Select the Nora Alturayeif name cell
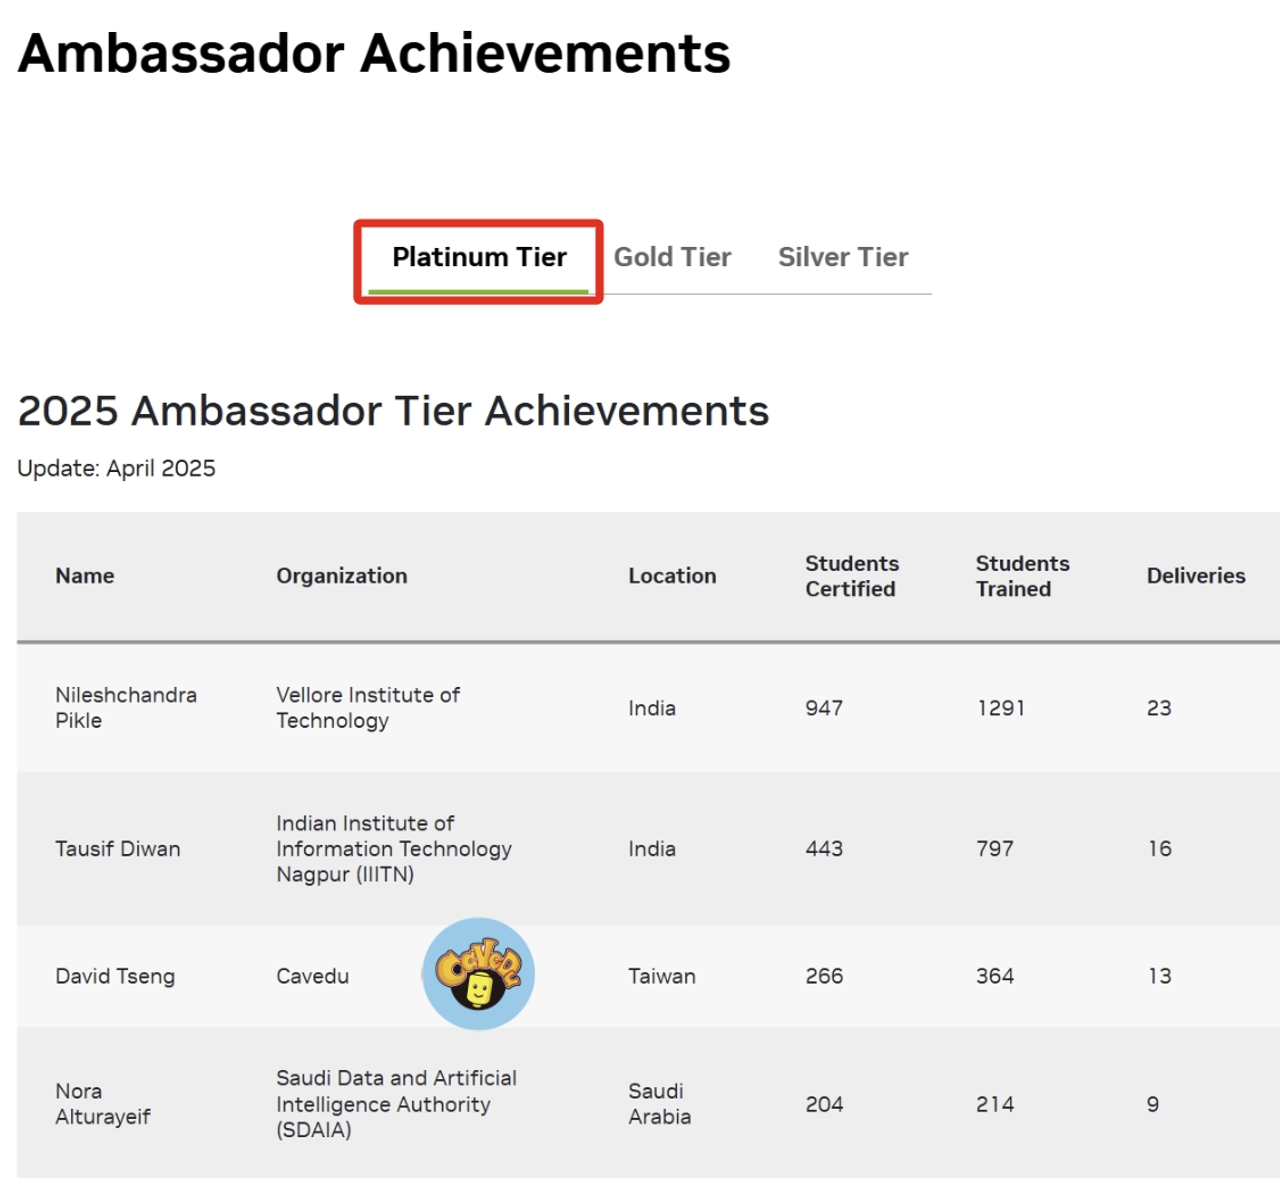This screenshot has width=1280, height=1178. (x=103, y=1104)
